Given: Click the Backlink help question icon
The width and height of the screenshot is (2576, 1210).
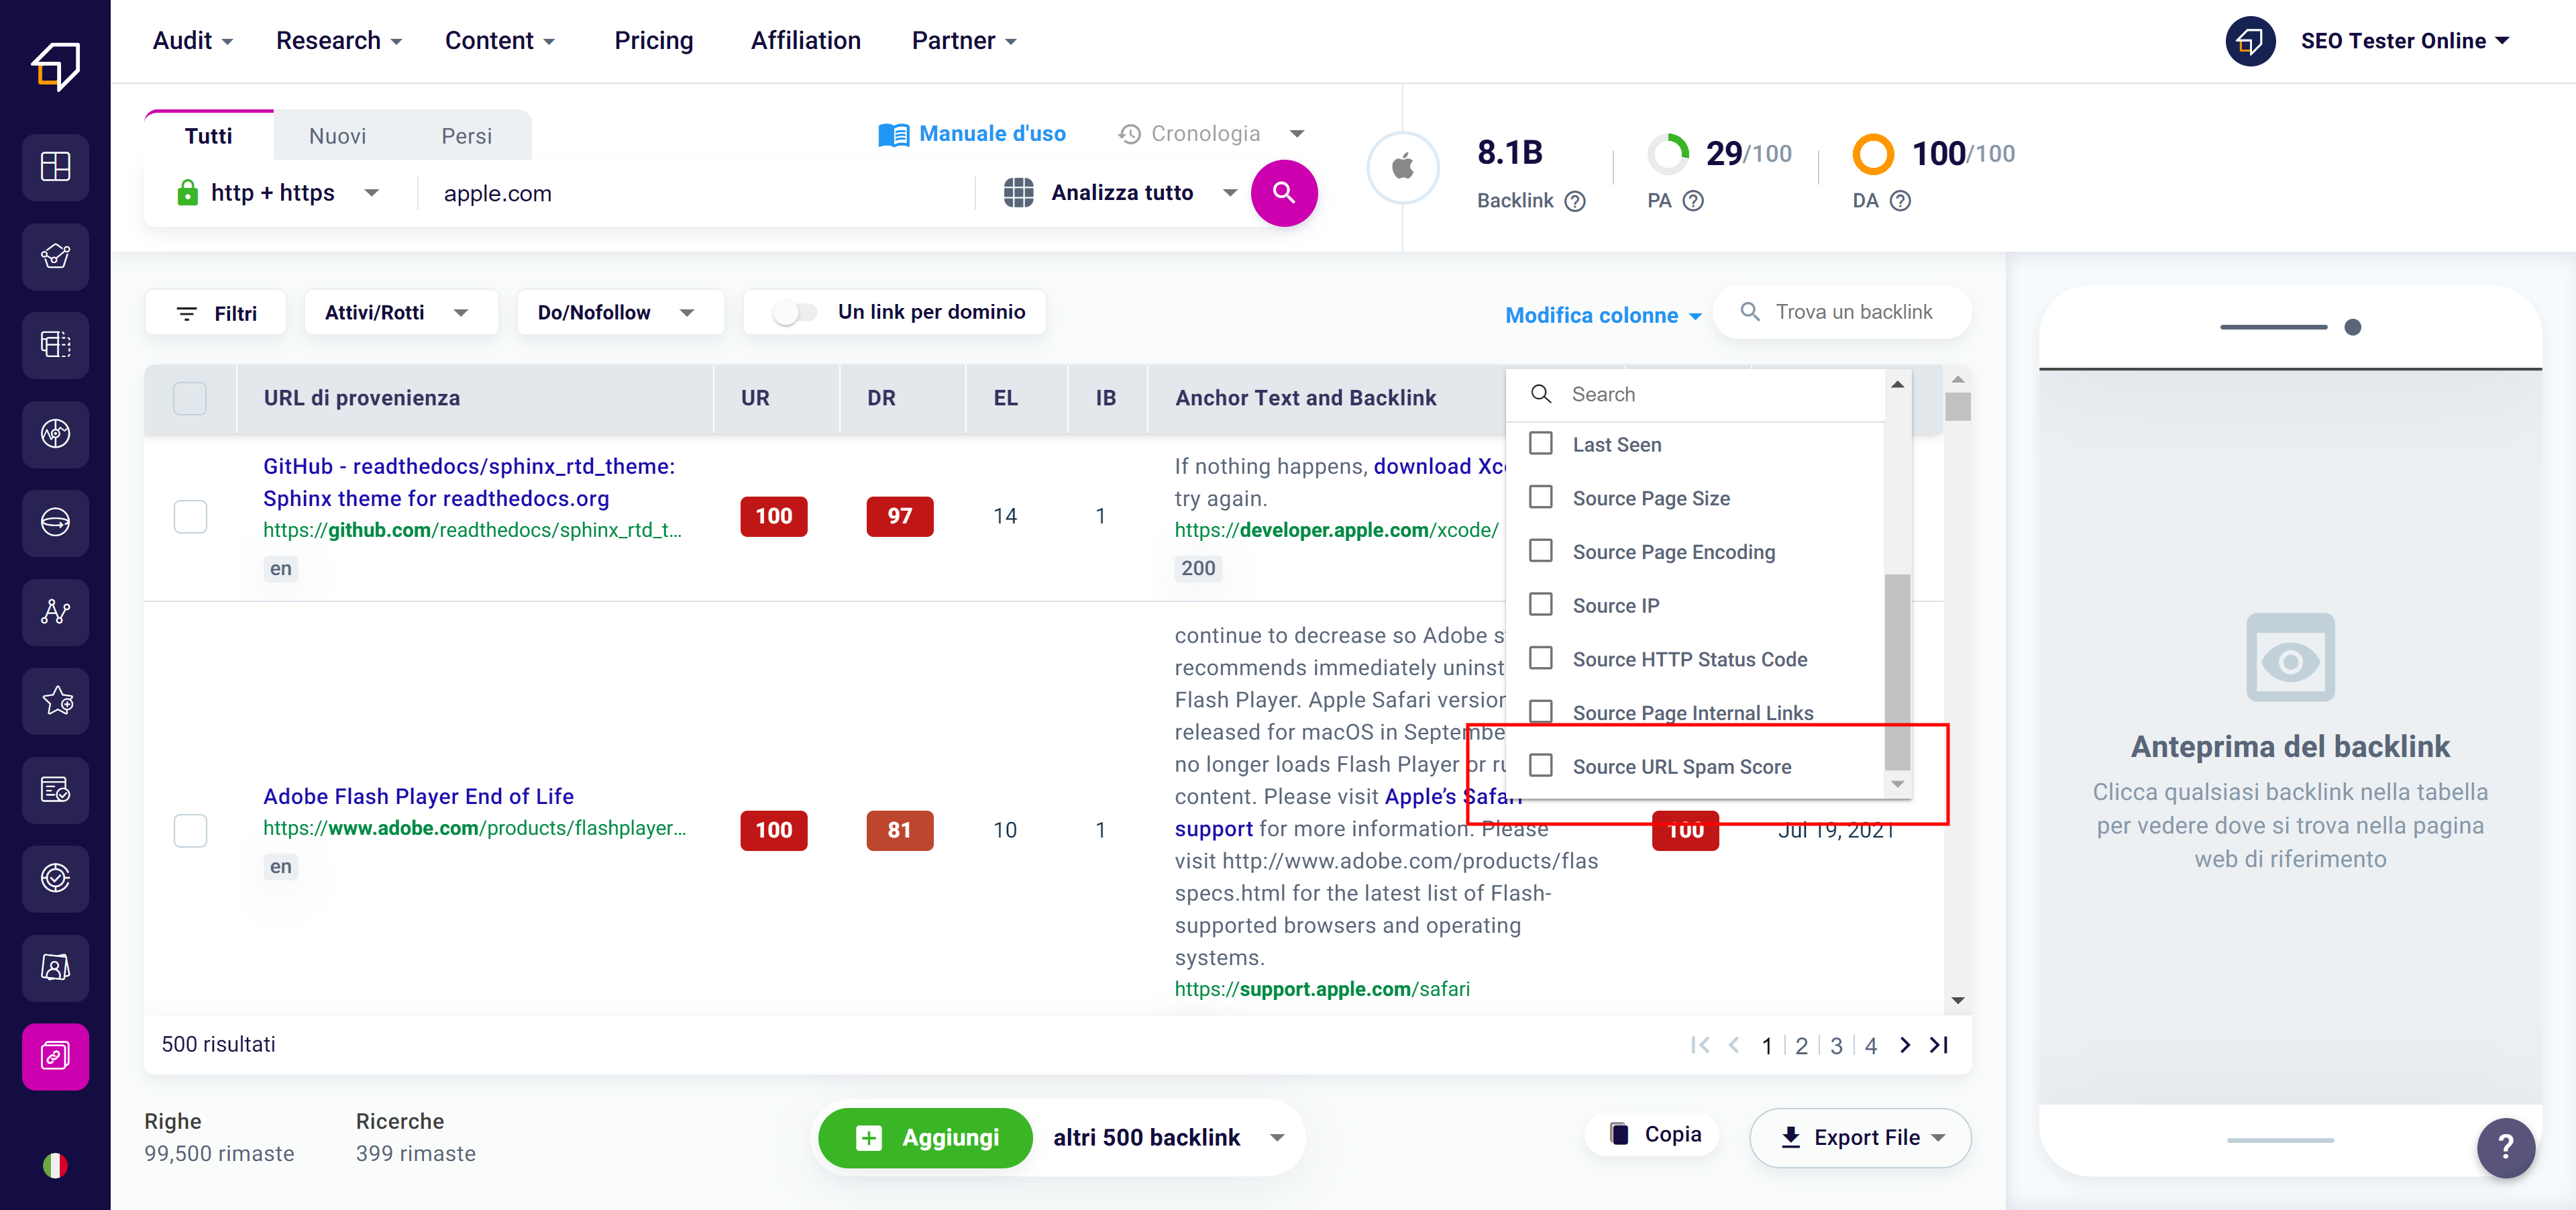Looking at the screenshot, I should click(x=1575, y=201).
